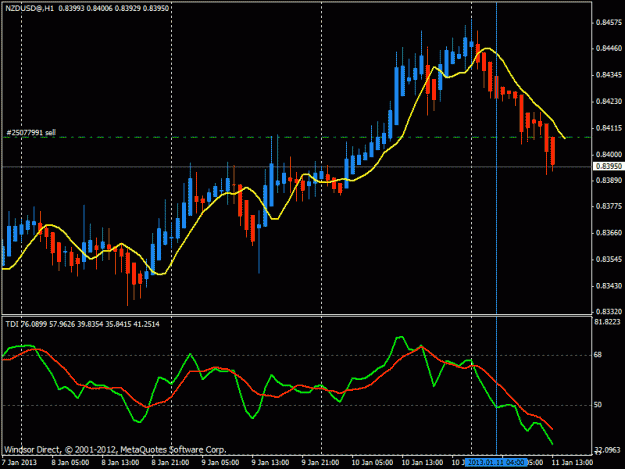Click the 0.84345 price axis label

click(x=609, y=75)
